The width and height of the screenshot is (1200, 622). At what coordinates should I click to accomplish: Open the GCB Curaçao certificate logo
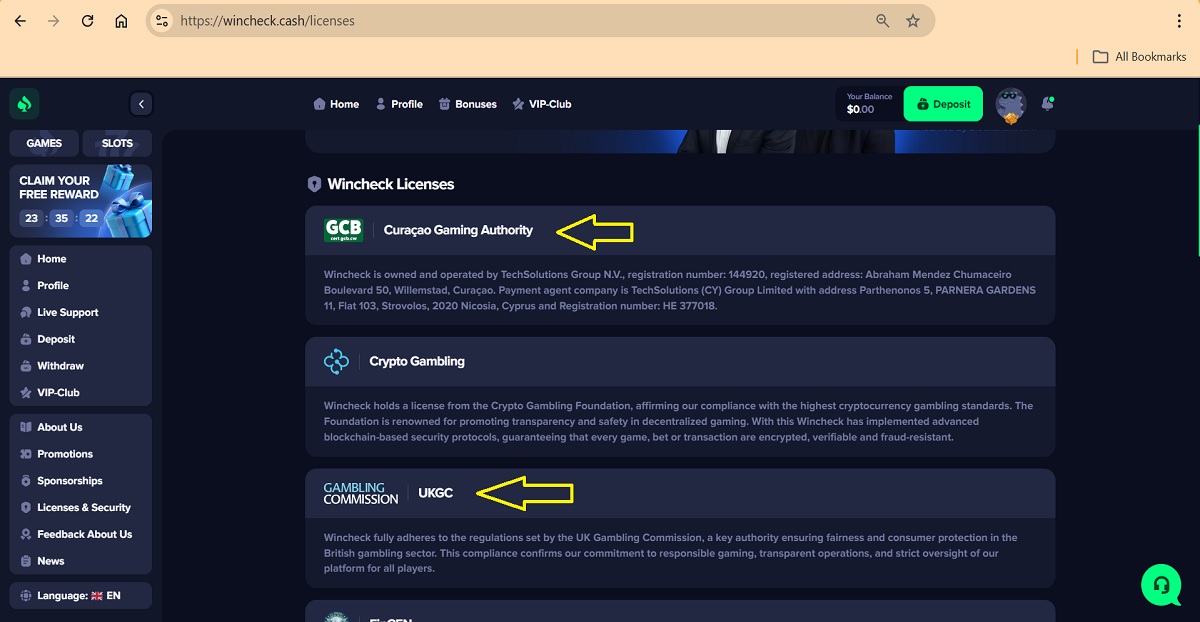point(343,231)
